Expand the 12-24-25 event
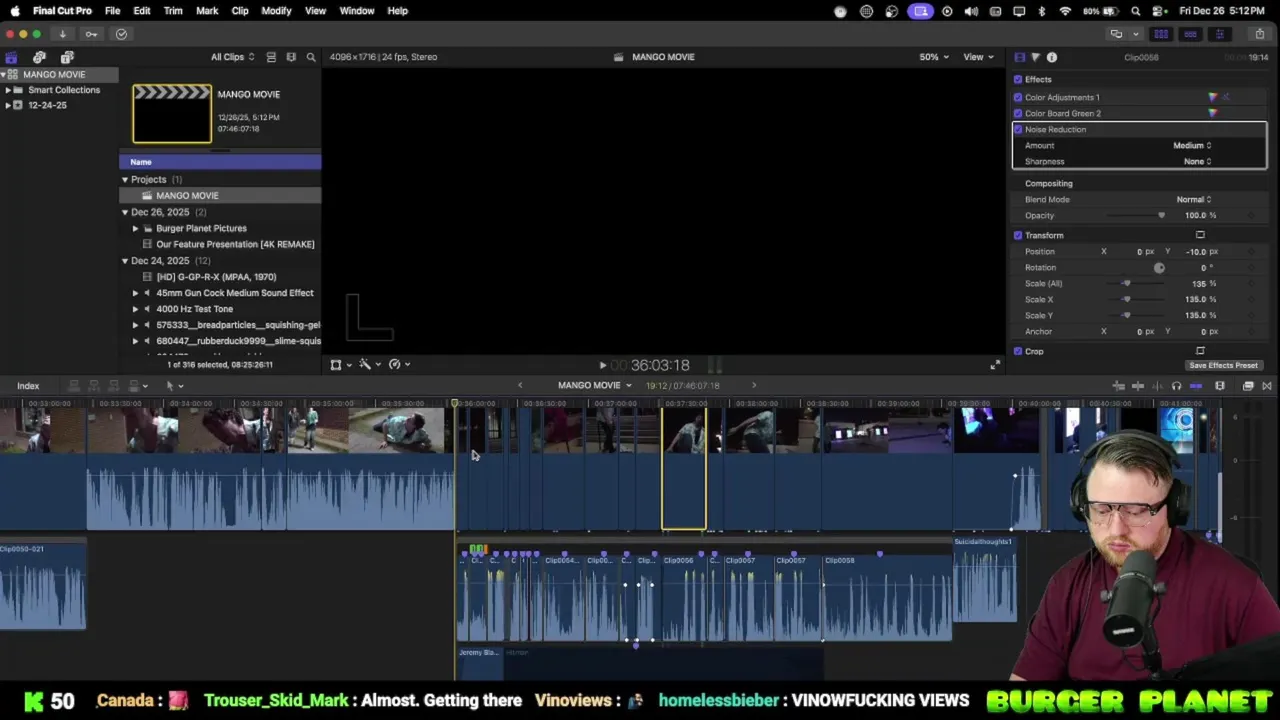This screenshot has width=1280, height=720. coord(8,105)
